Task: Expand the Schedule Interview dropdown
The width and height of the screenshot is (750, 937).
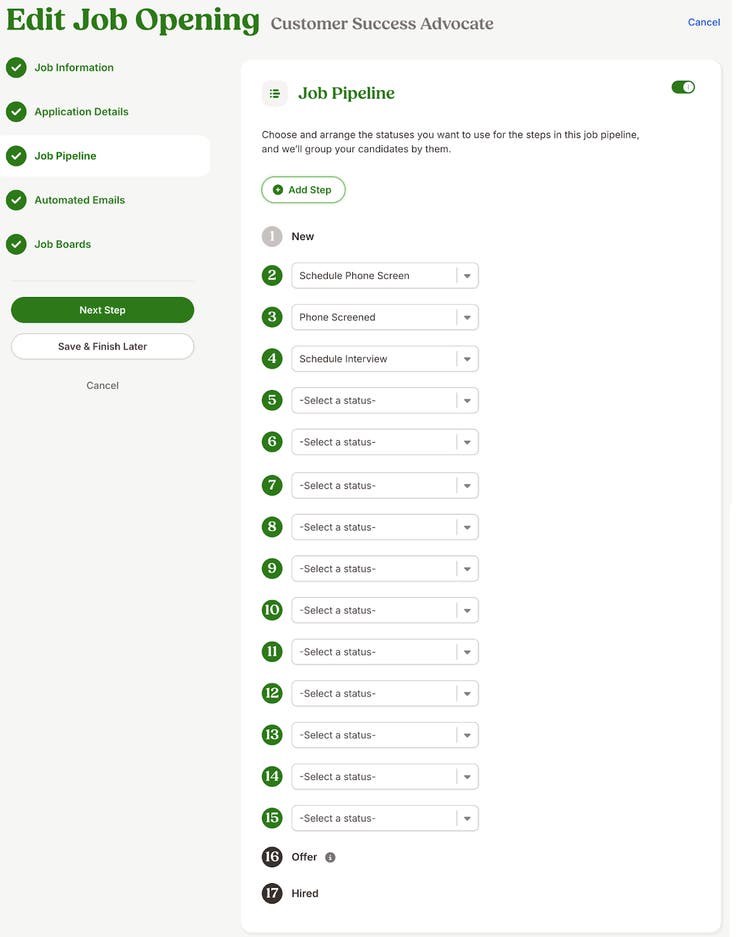Action: pyautogui.click(x=385, y=359)
